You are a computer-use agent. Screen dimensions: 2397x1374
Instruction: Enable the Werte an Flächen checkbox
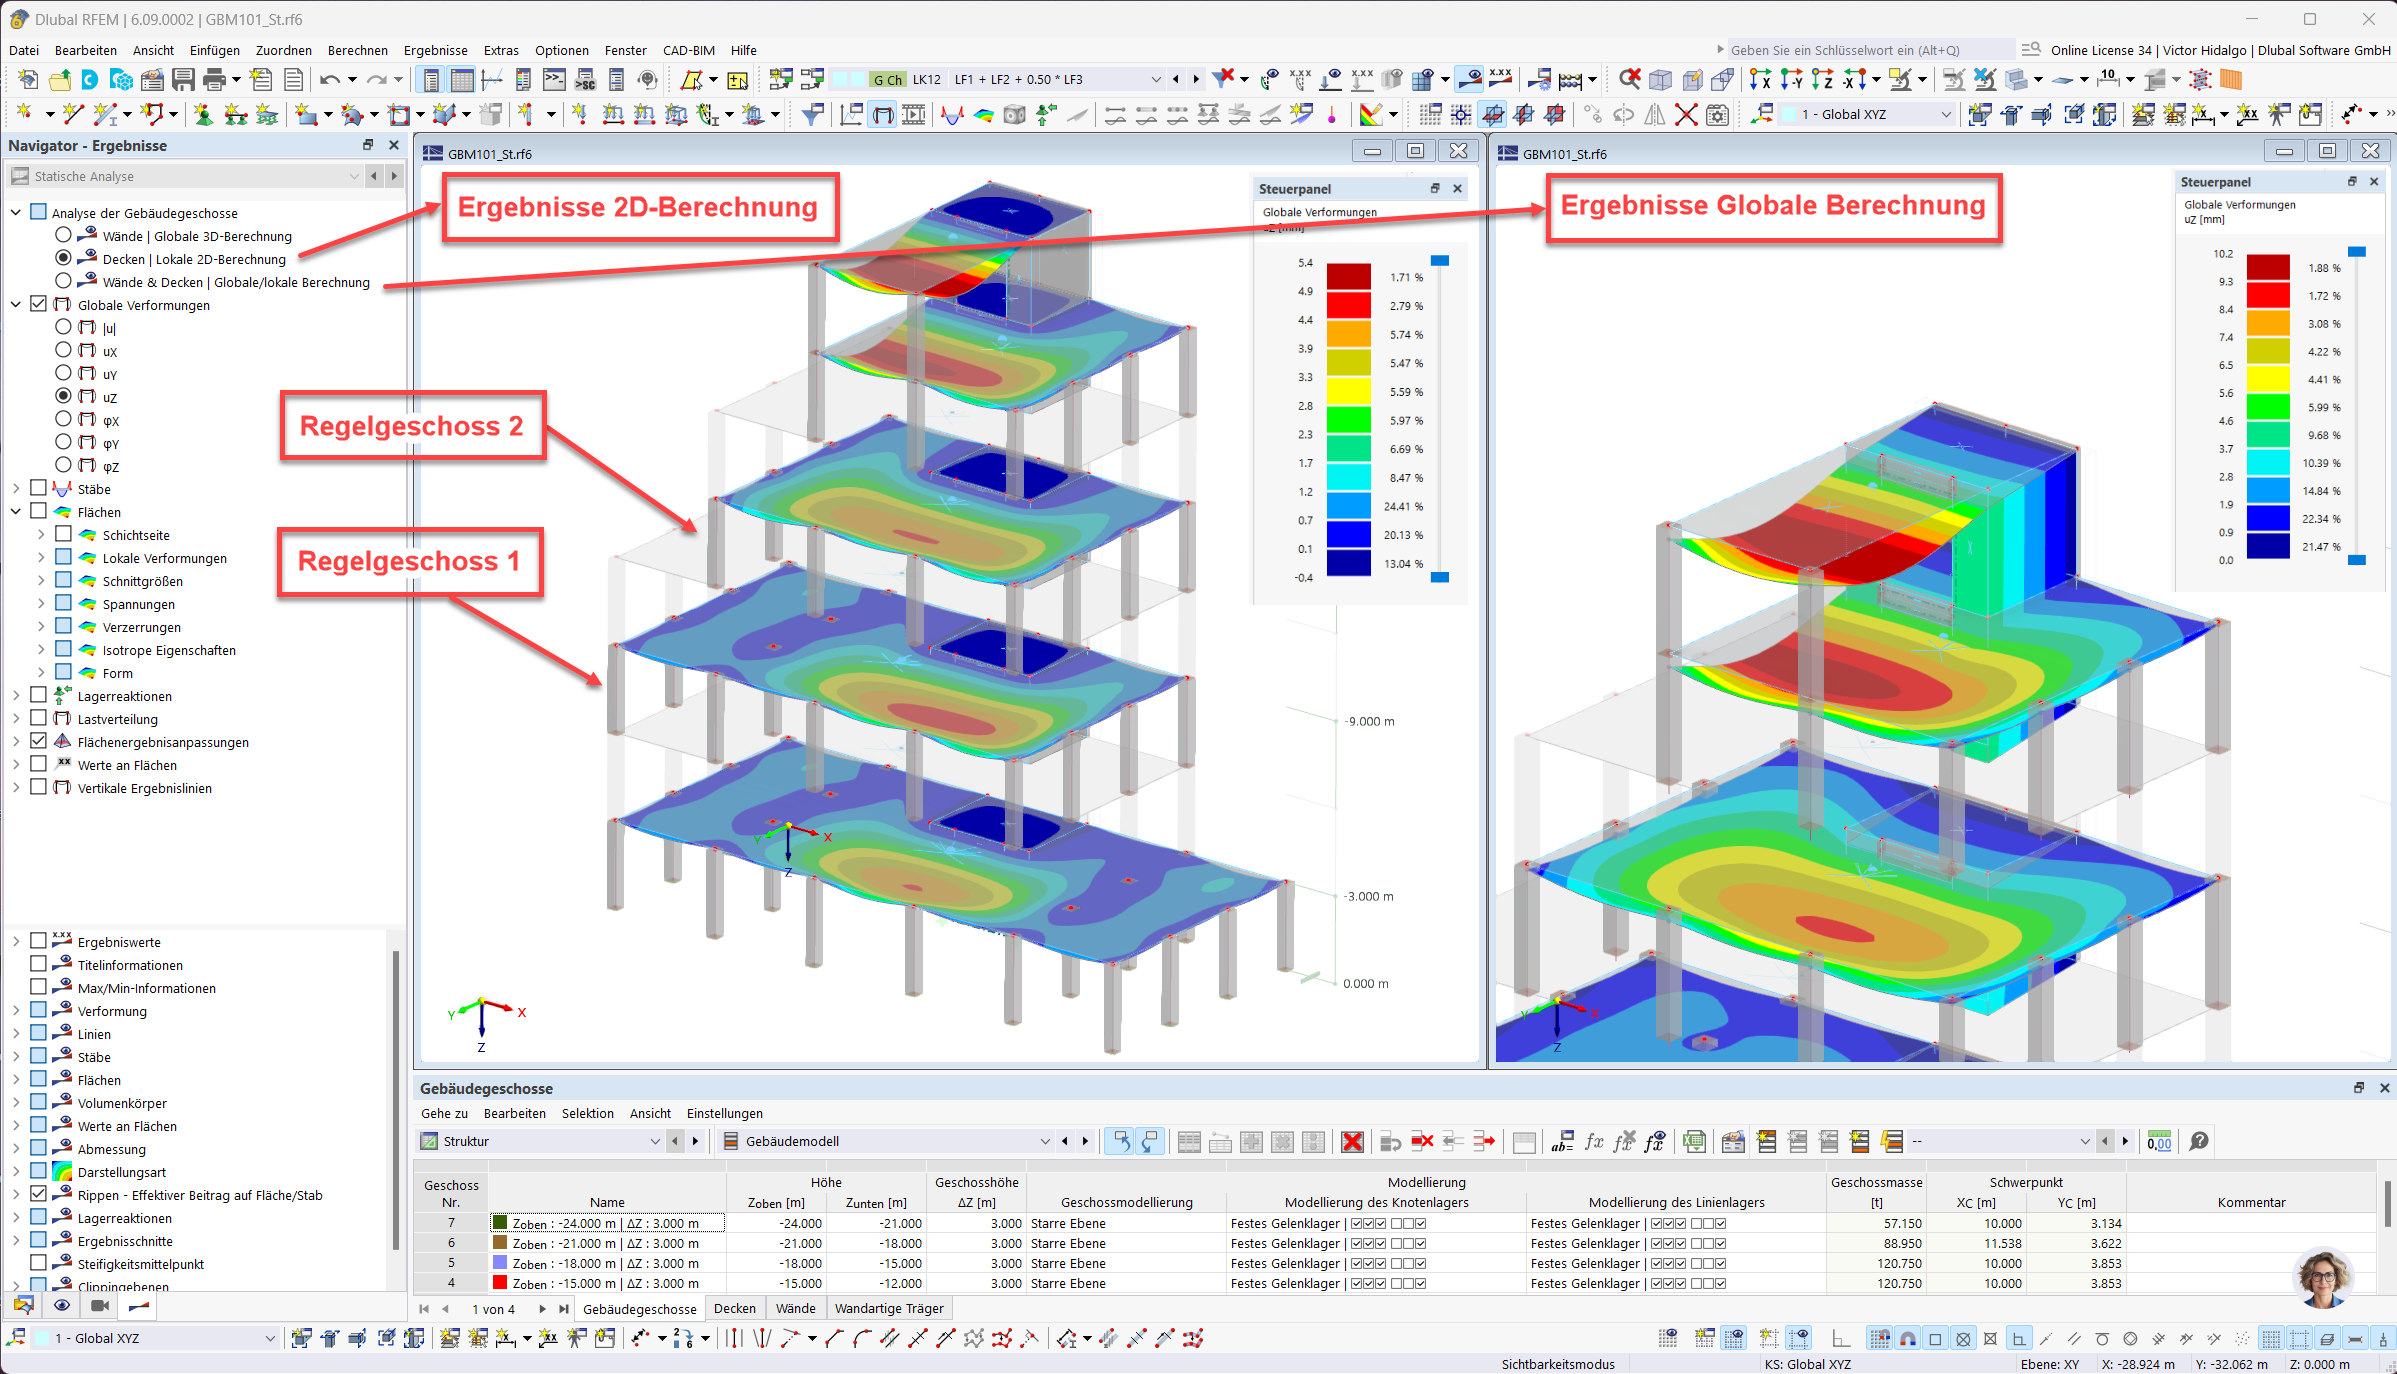[40, 763]
